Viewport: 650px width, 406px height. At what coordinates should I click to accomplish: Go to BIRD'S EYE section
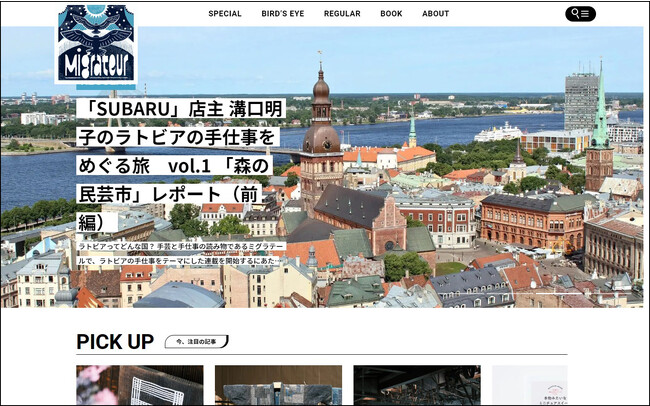[x=283, y=14]
